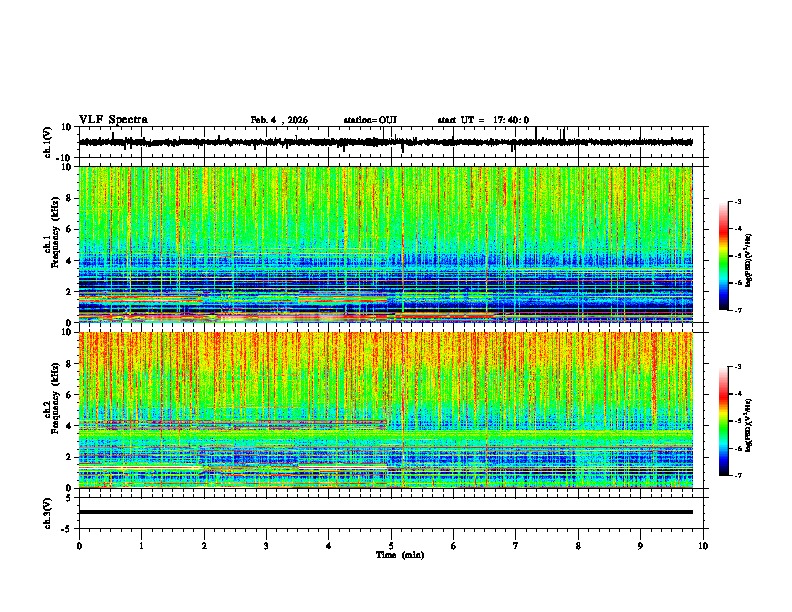The image size is (792, 612).
Task: Click the time axis tick label "7"
Action: (x=516, y=546)
